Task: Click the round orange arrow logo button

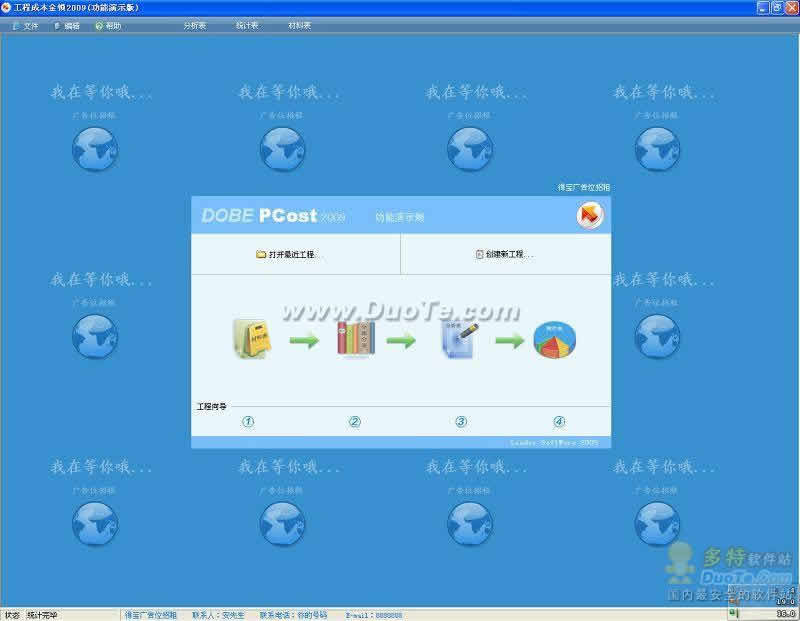Action: pos(590,215)
